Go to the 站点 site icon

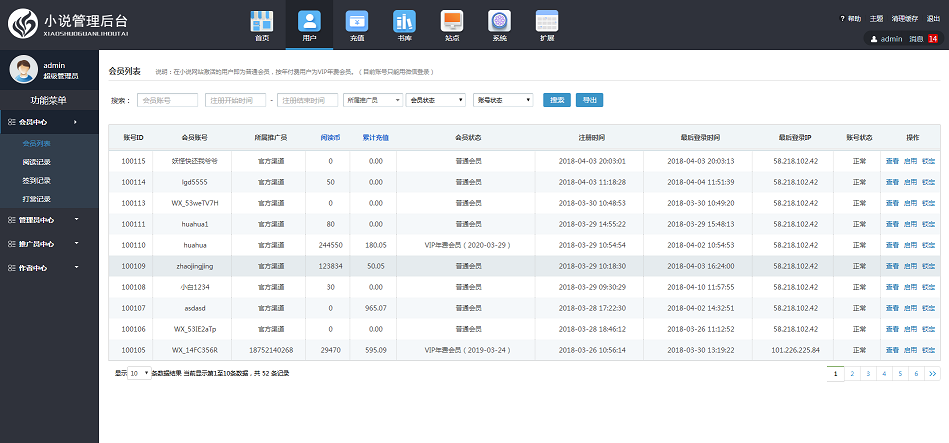click(x=452, y=23)
